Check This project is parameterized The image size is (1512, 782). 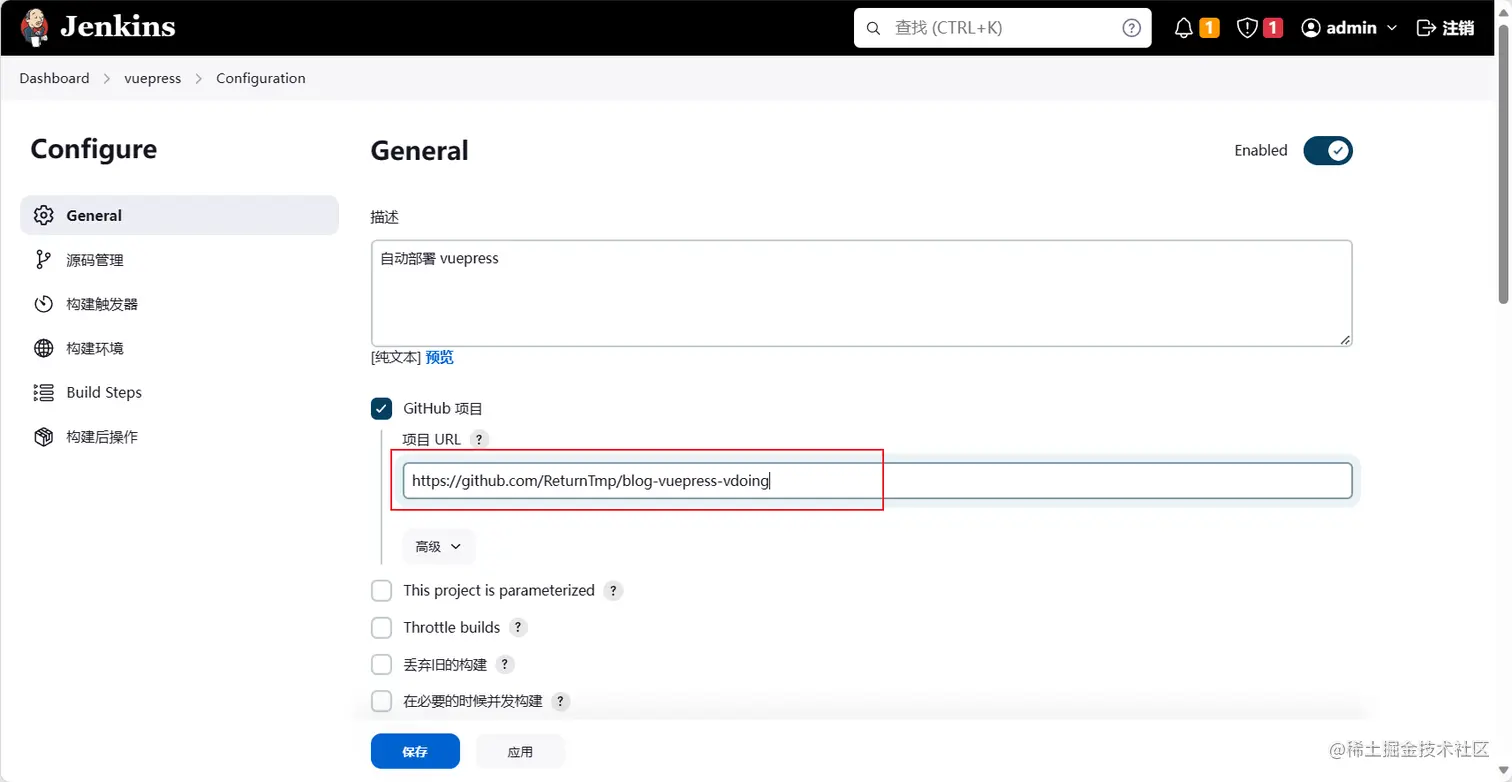(381, 591)
